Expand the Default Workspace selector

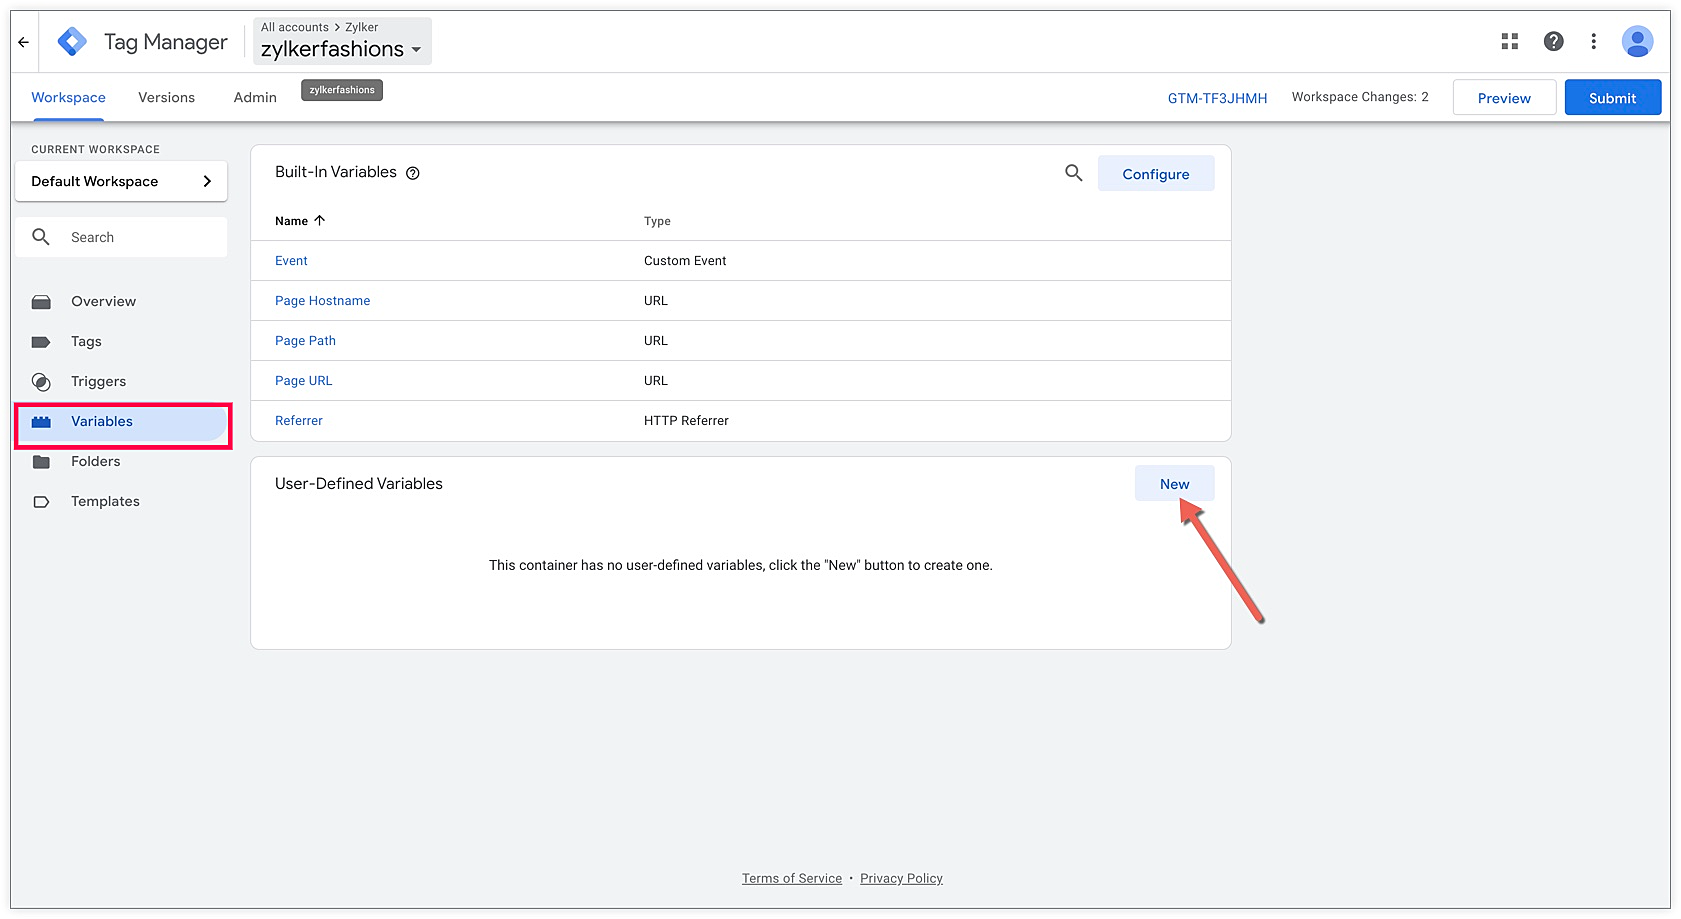(x=121, y=181)
